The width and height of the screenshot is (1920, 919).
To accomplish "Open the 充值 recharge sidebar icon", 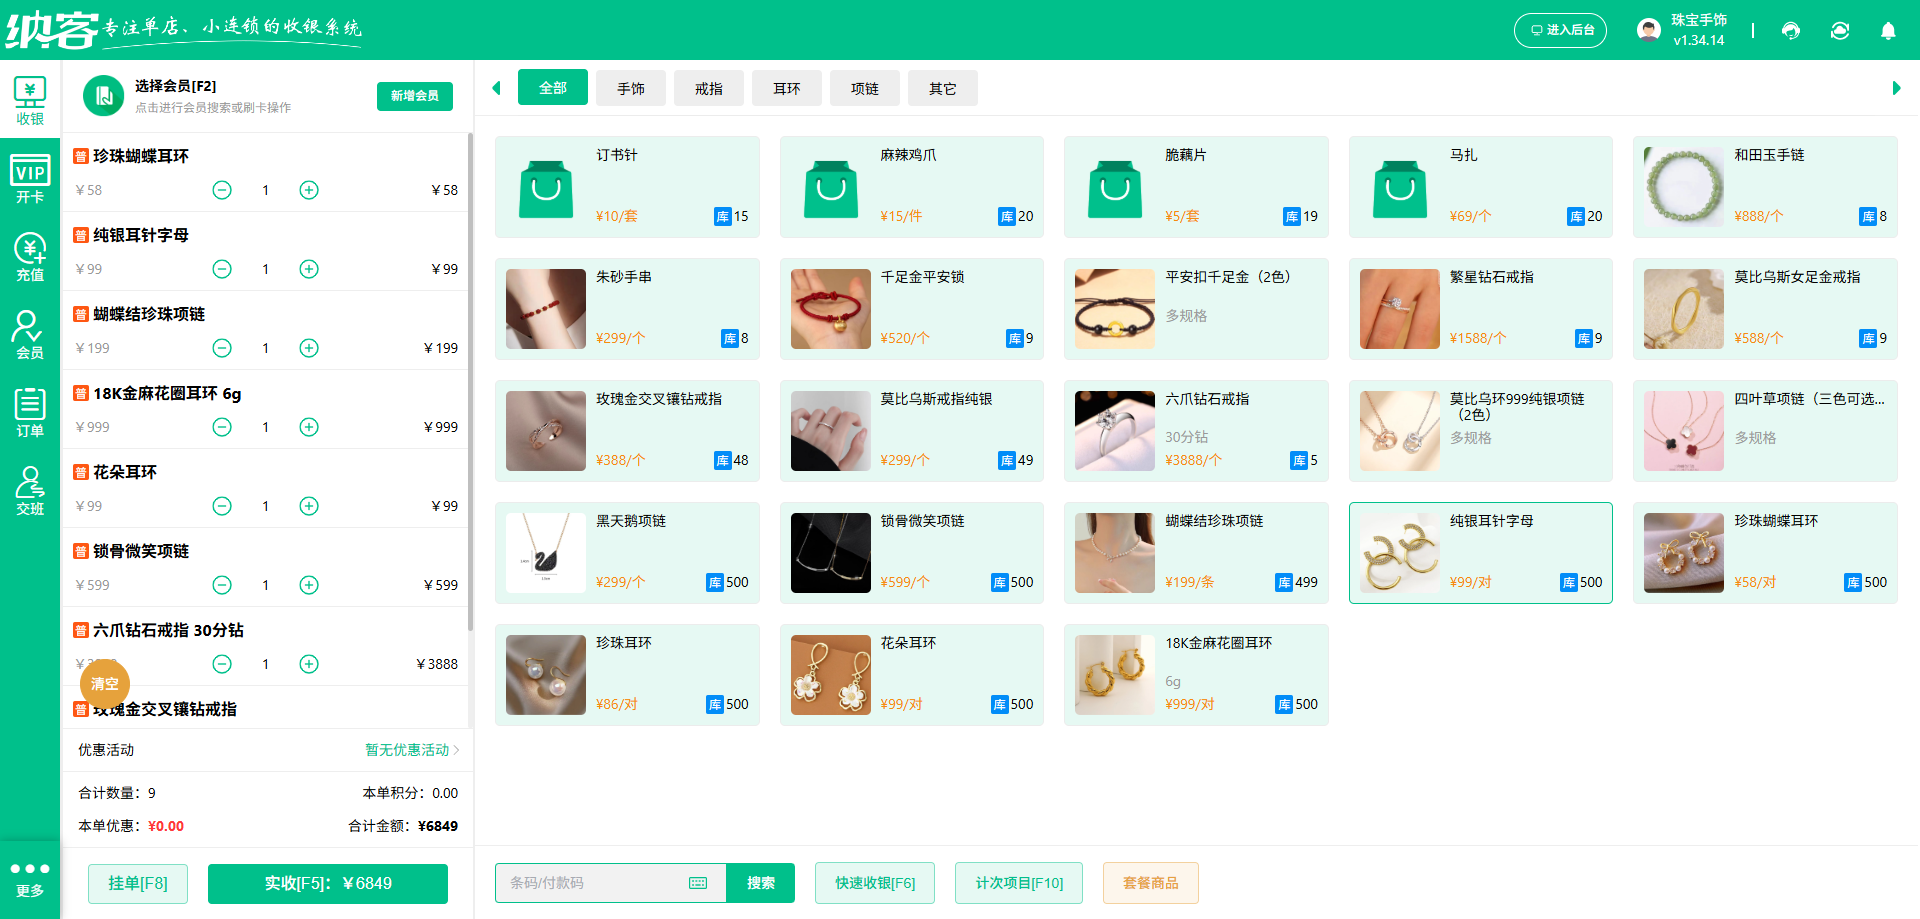I will (30, 257).
